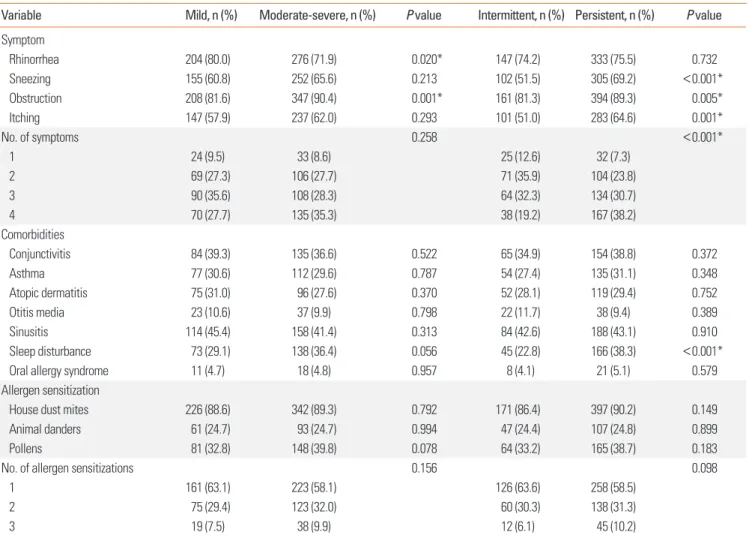Click the value '8 (4.1)'
The width and height of the screenshot is (749, 538).
coord(521,371)
